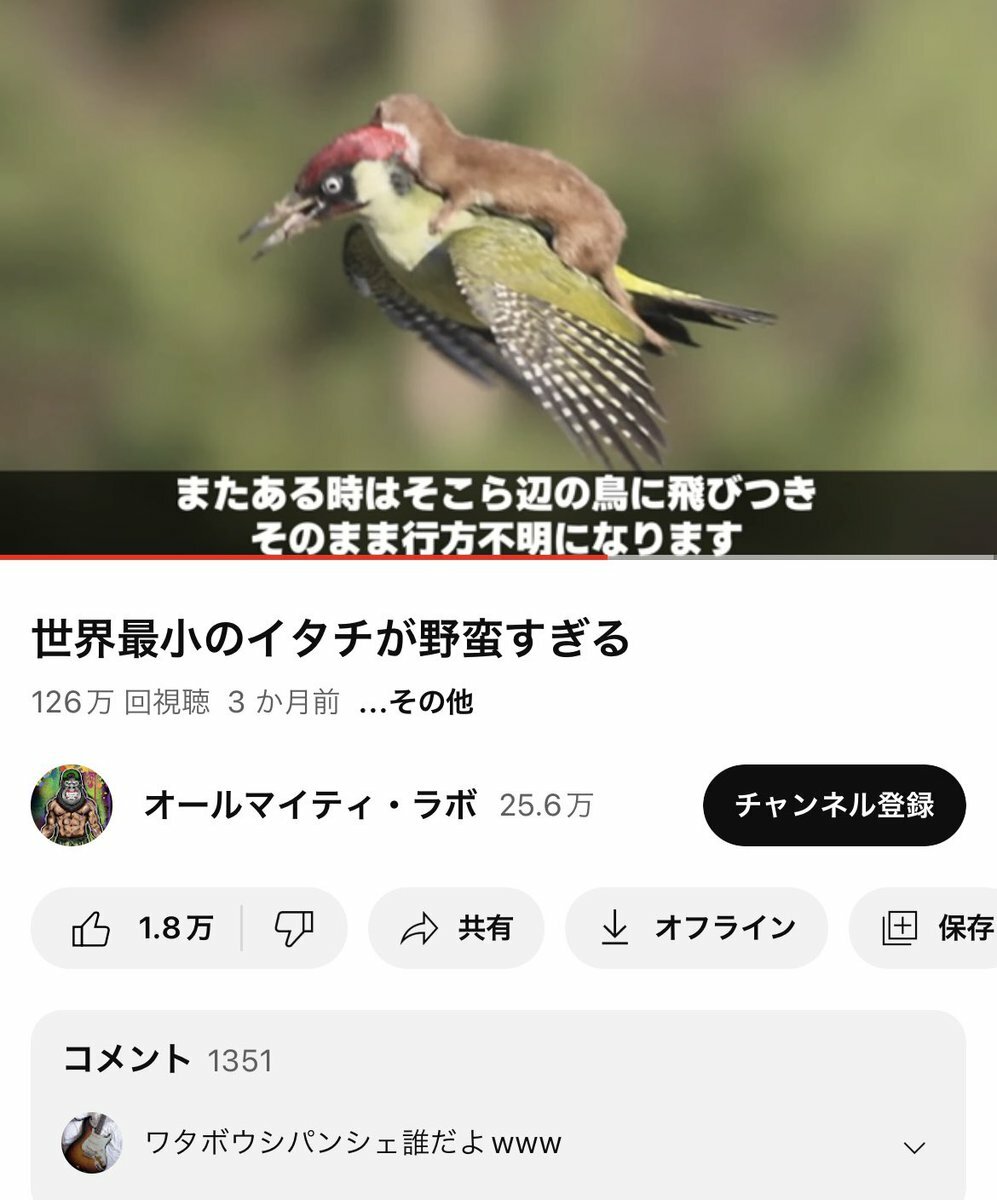Tap the guitar commenter avatar

pyautogui.click(x=92, y=1142)
